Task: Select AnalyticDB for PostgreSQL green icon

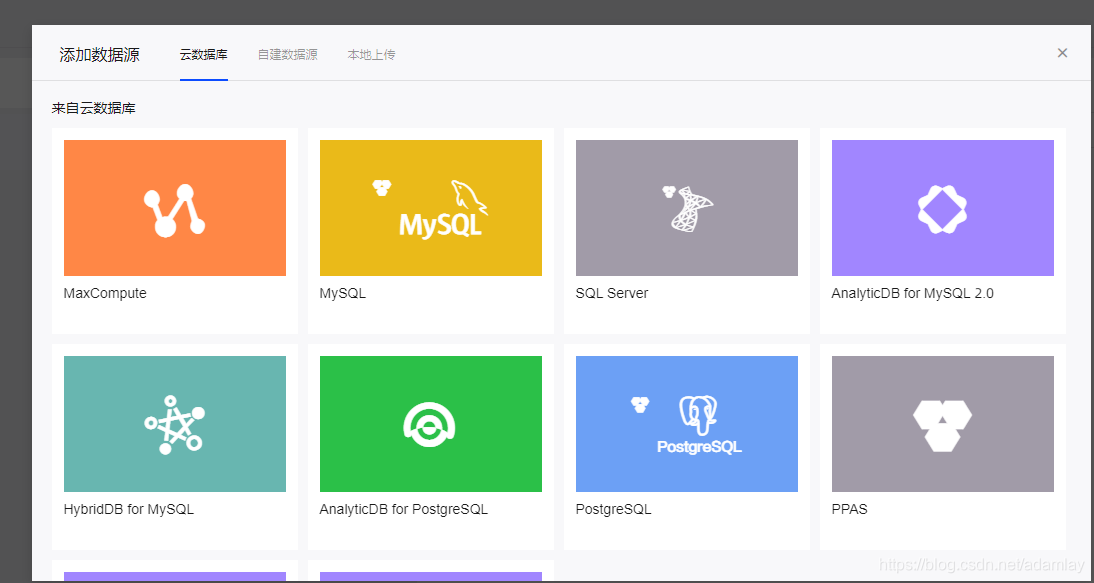Action: (x=430, y=424)
